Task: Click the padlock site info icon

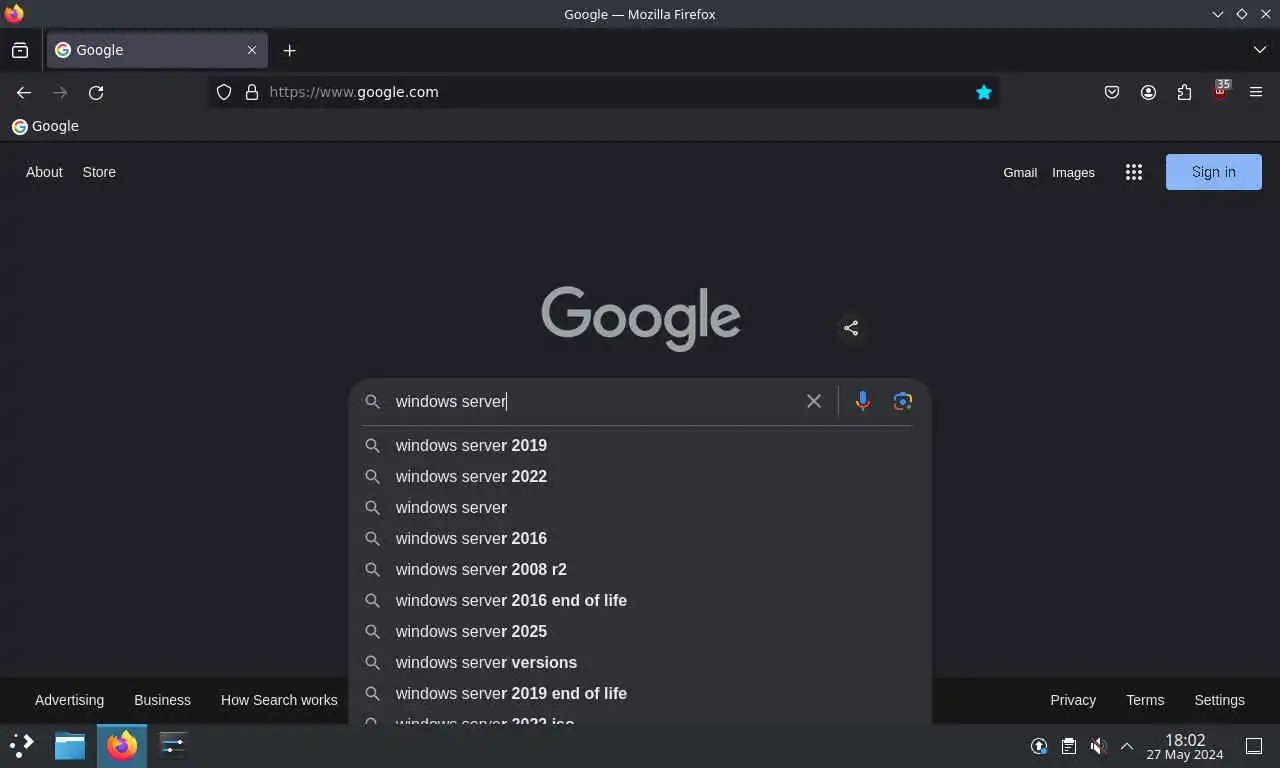Action: pyautogui.click(x=251, y=92)
